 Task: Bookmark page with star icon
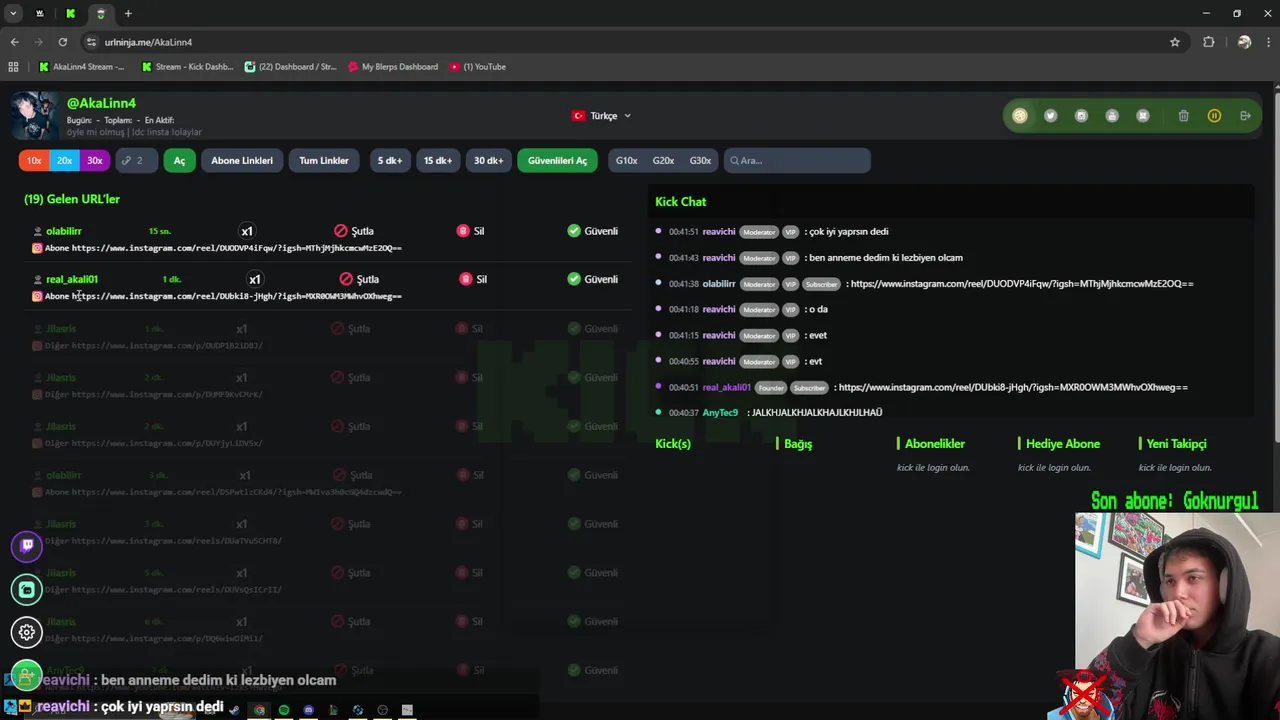[1175, 42]
